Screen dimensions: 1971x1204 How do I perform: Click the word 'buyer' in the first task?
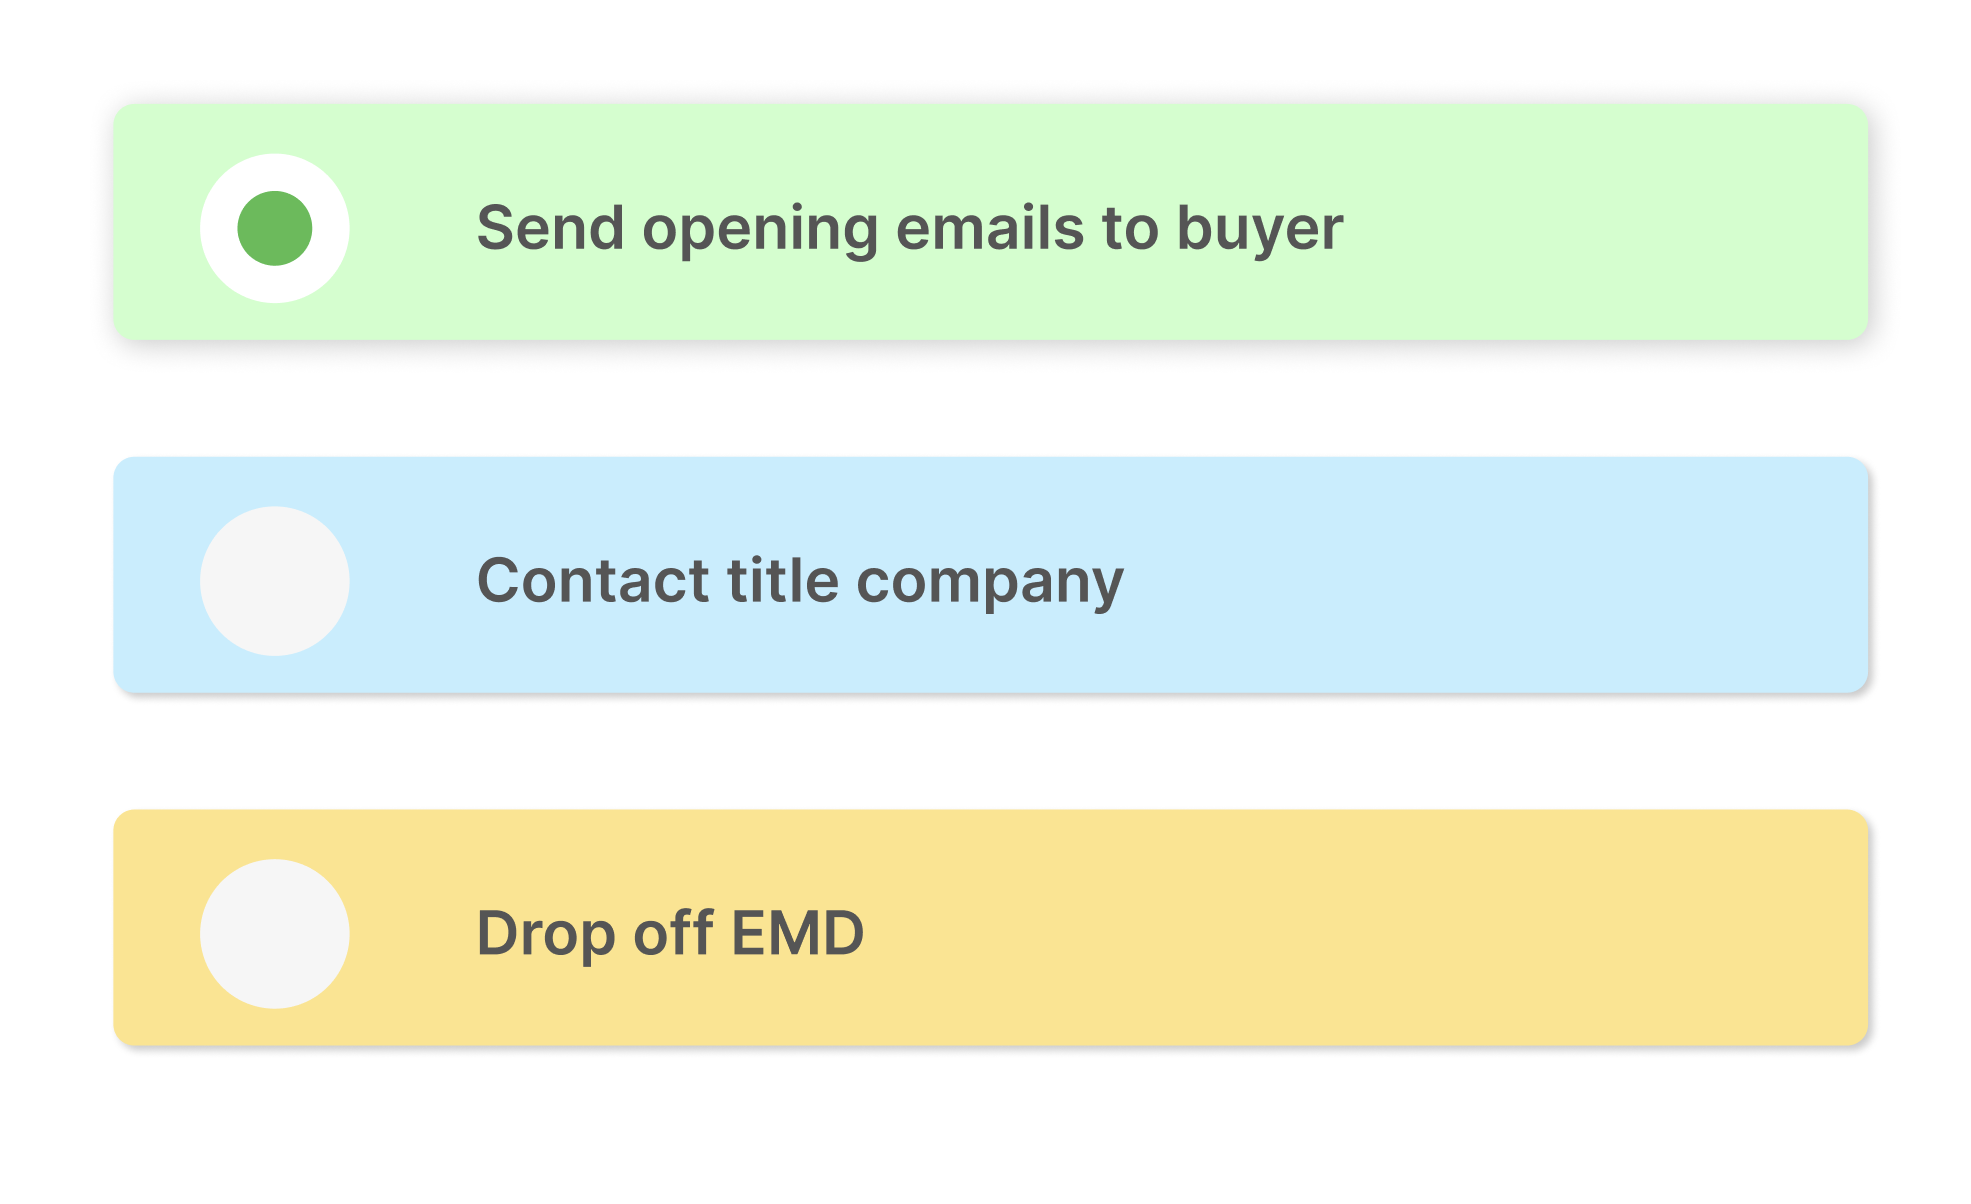tap(1259, 230)
